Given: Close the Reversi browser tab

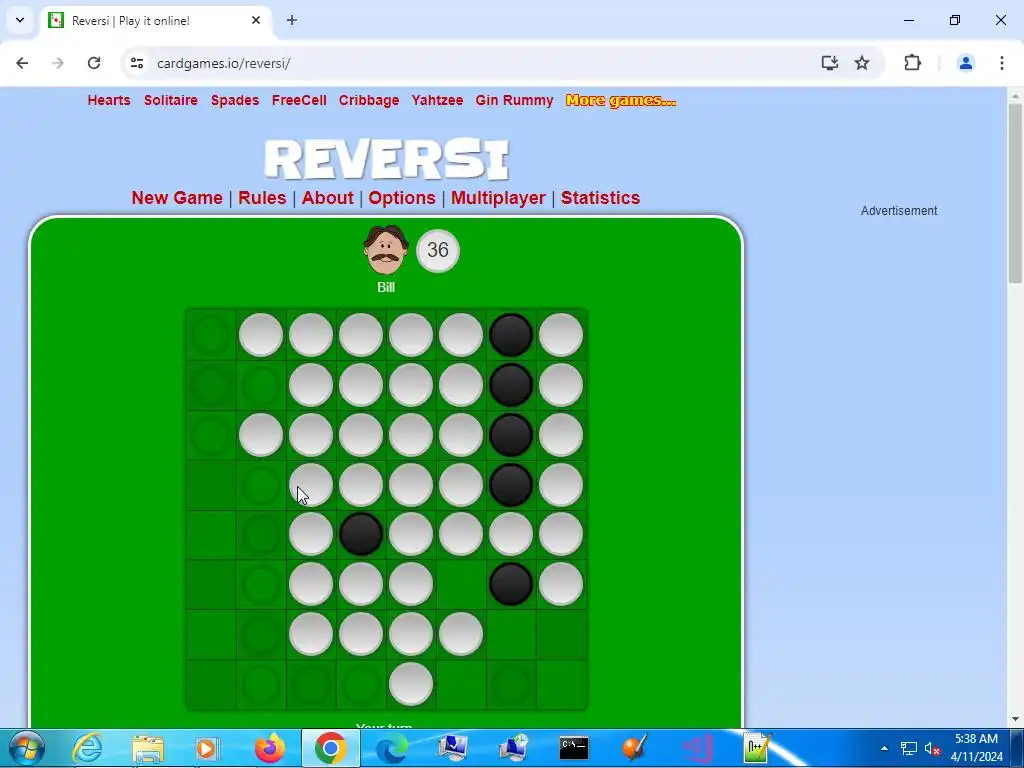Looking at the screenshot, I should pos(256,20).
